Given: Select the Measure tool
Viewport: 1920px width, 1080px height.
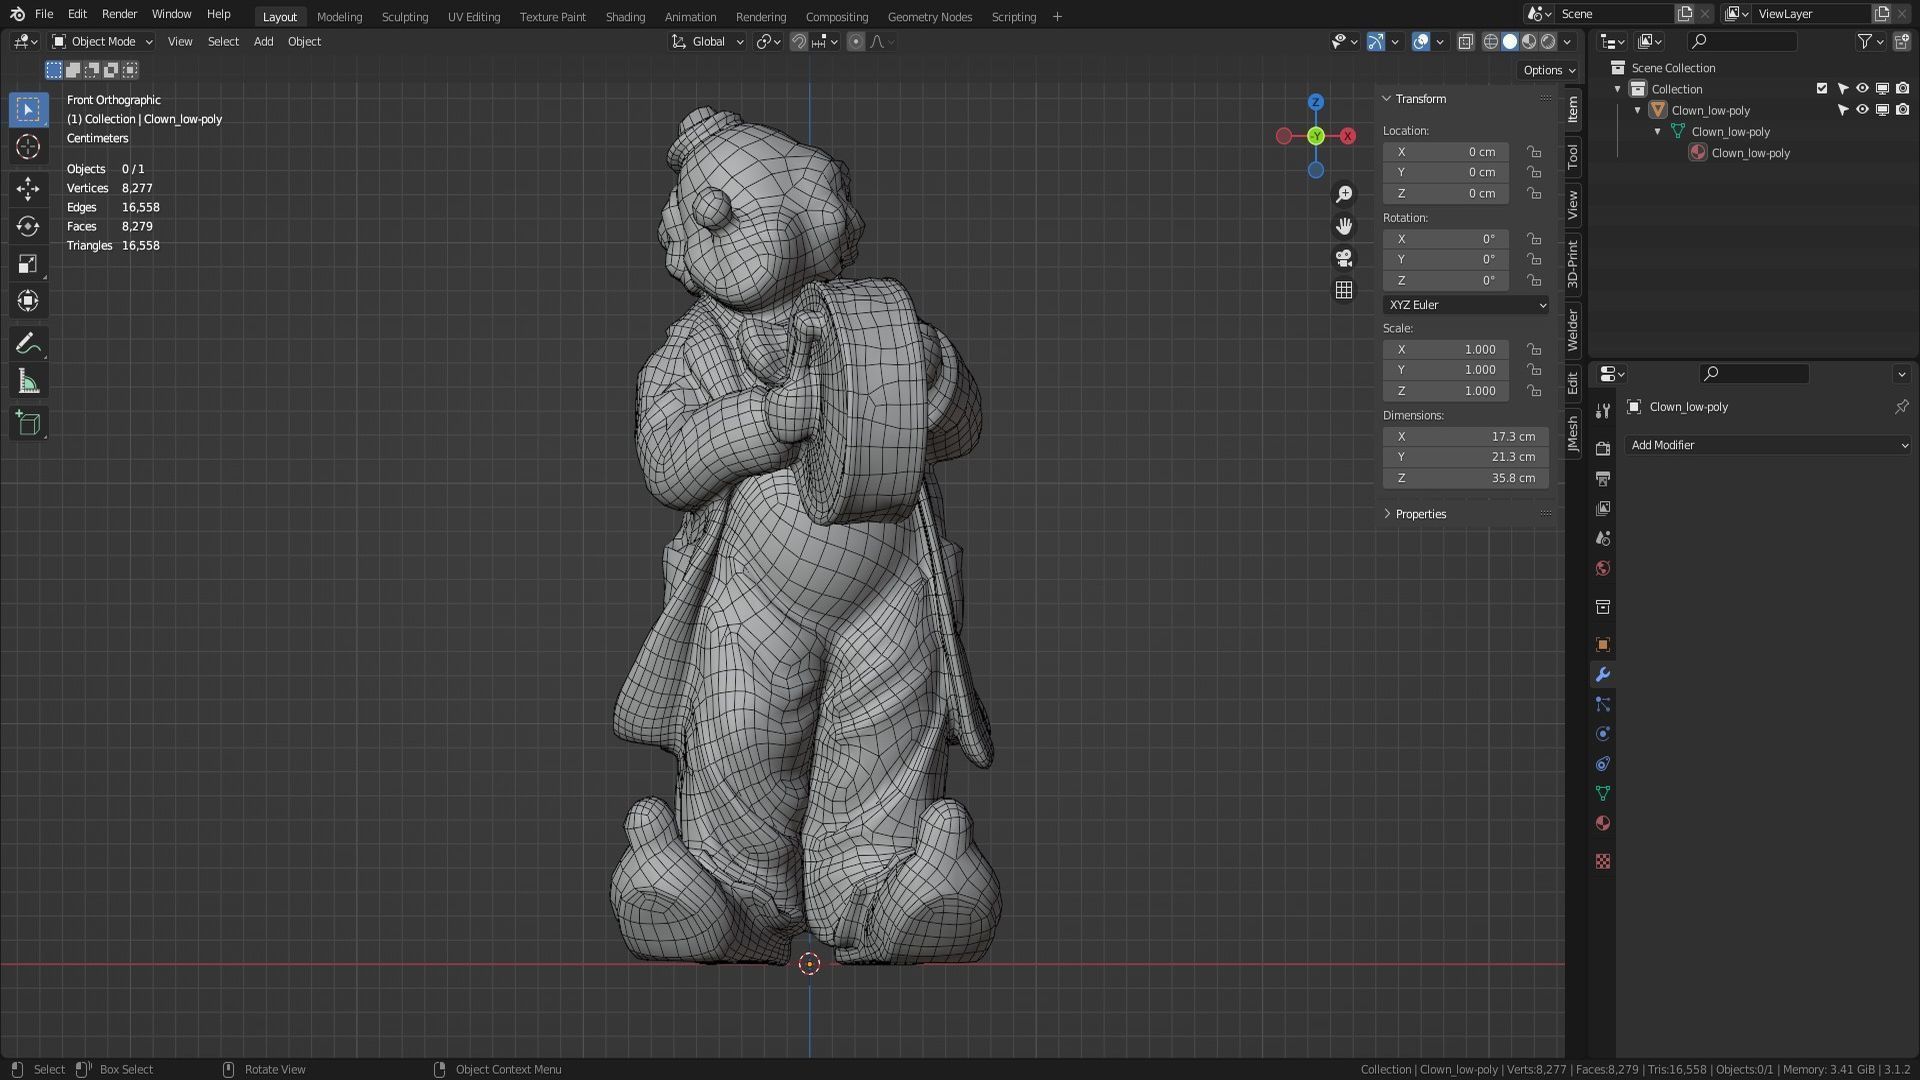Looking at the screenshot, I should tap(28, 382).
